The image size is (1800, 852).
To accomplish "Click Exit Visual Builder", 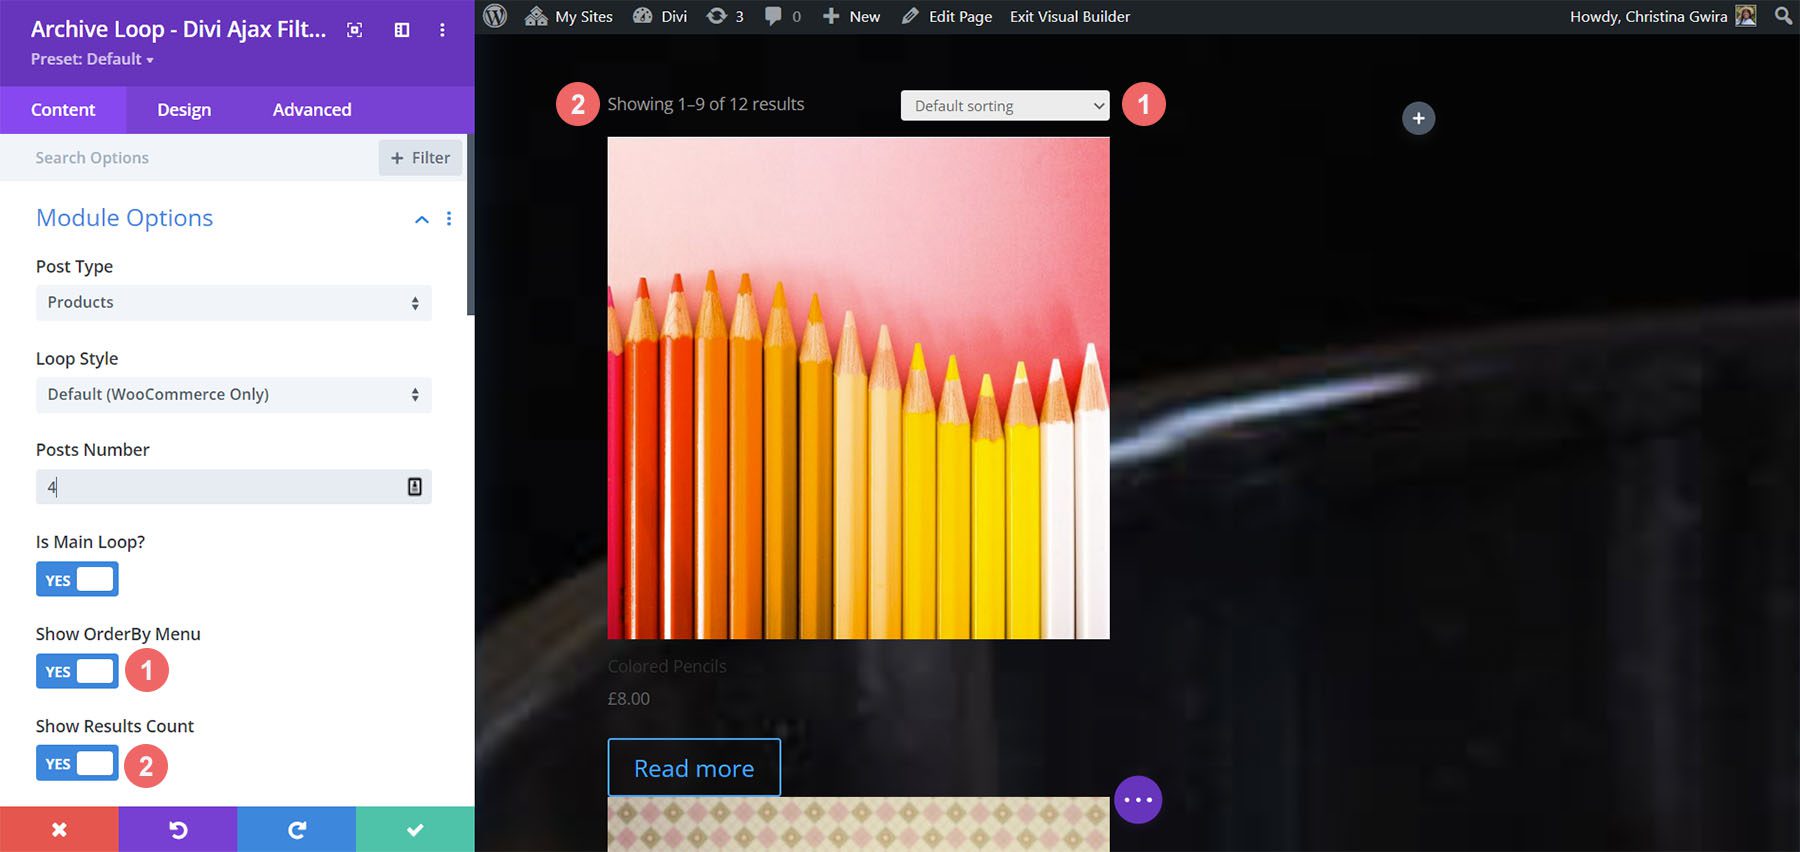I will coord(1070,16).
